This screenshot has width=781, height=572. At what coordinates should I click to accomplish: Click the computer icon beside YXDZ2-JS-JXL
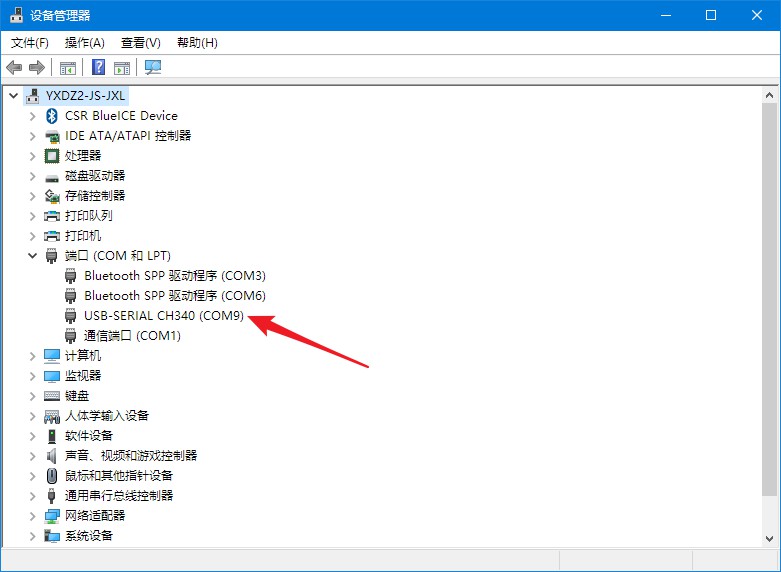[x=32, y=96]
